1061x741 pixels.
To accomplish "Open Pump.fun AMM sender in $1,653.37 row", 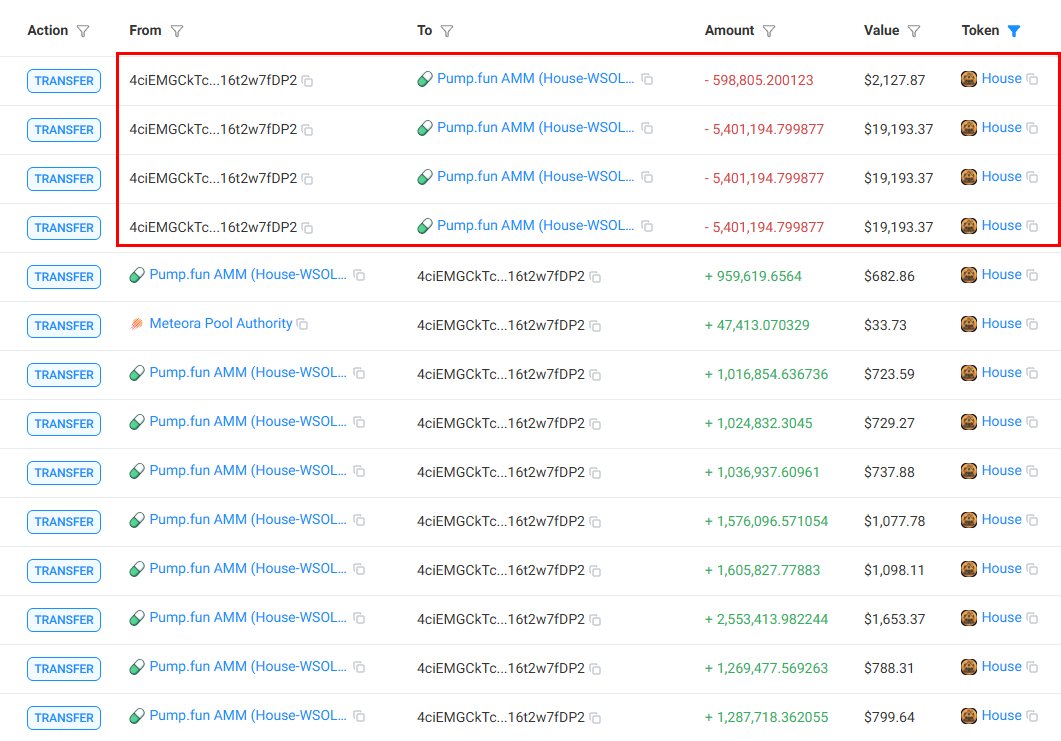I will click(x=247, y=618).
